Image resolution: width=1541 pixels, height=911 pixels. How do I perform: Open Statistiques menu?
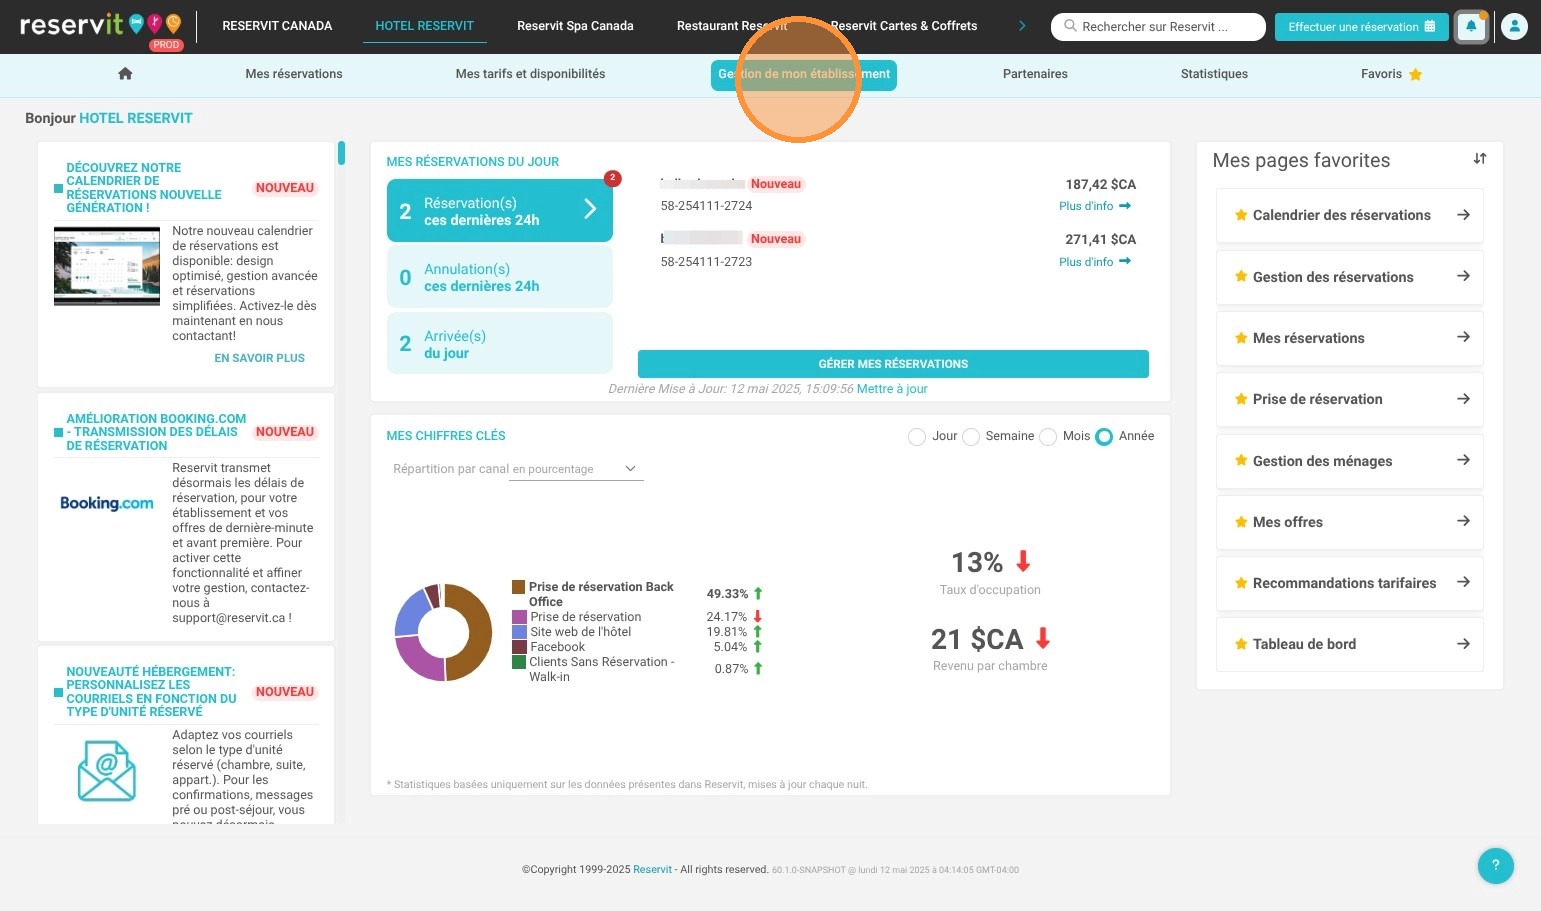(1214, 74)
